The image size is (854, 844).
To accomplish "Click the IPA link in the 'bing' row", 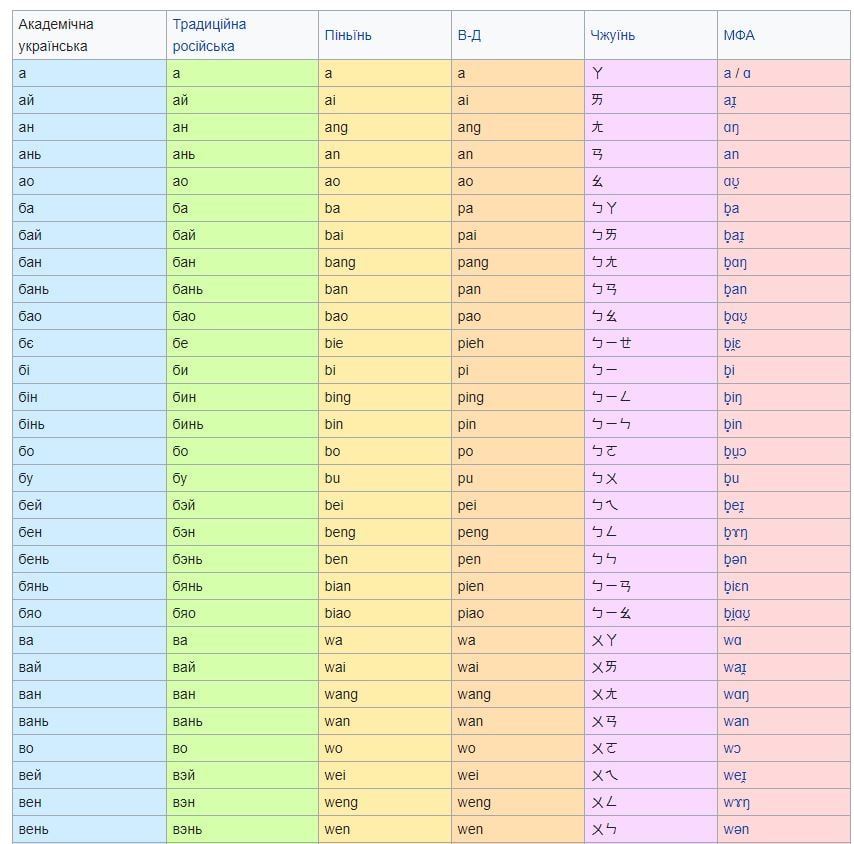I will pos(733,397).
